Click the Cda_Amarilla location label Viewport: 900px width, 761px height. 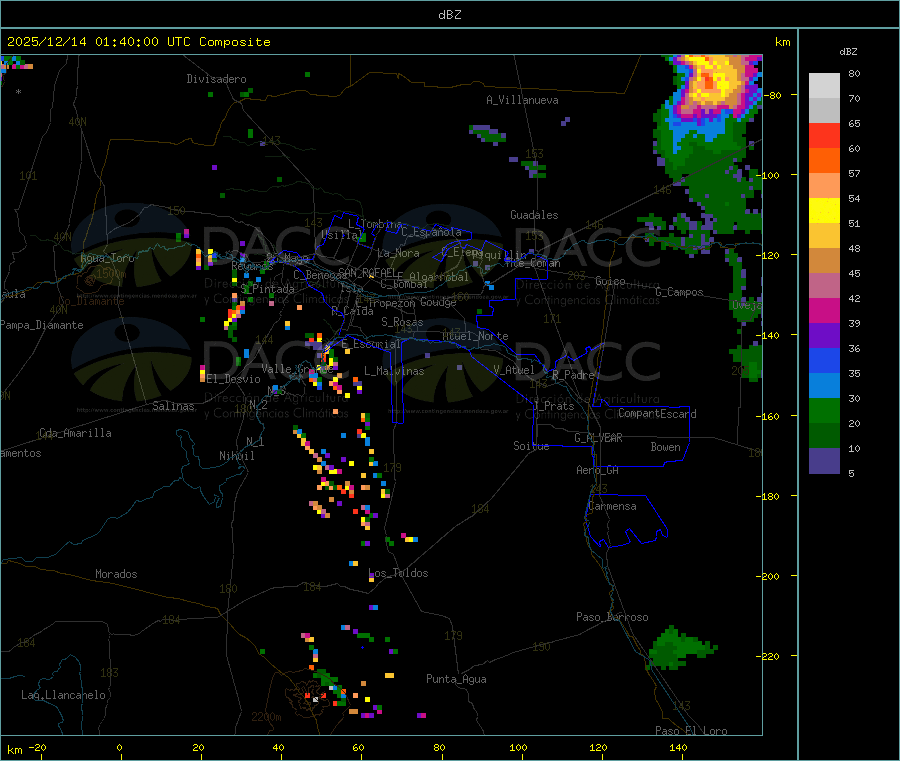(x=75, y=433)
